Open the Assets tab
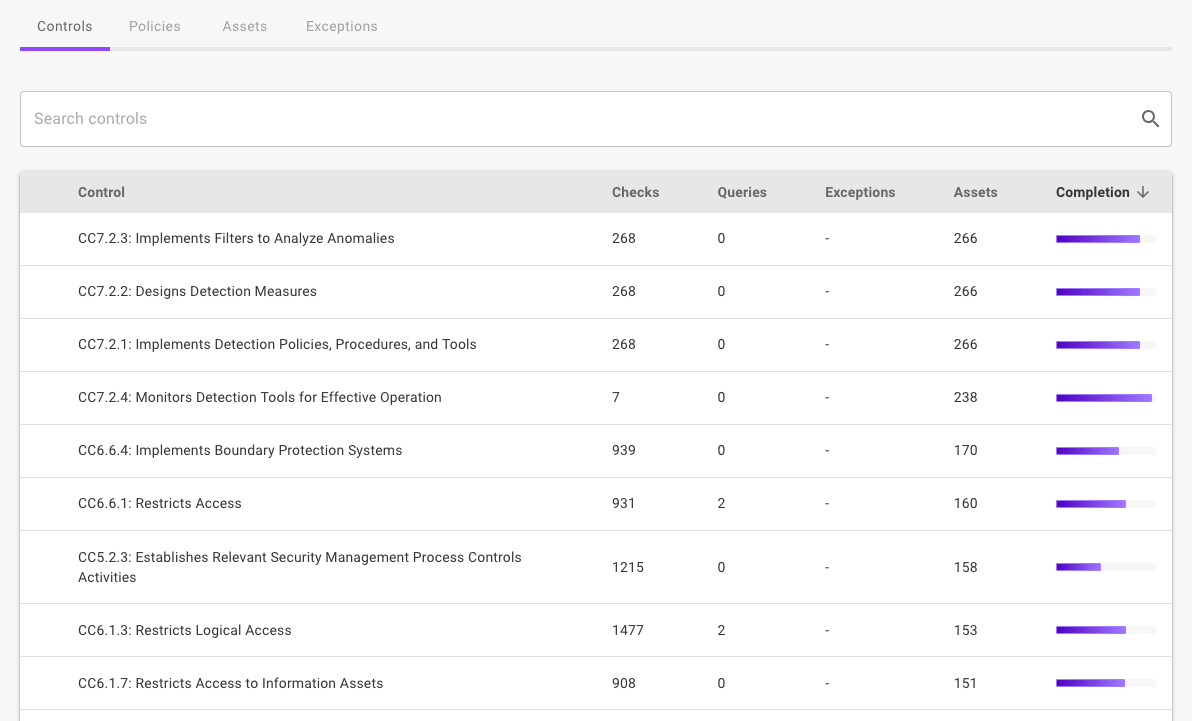 pos(244,26)
